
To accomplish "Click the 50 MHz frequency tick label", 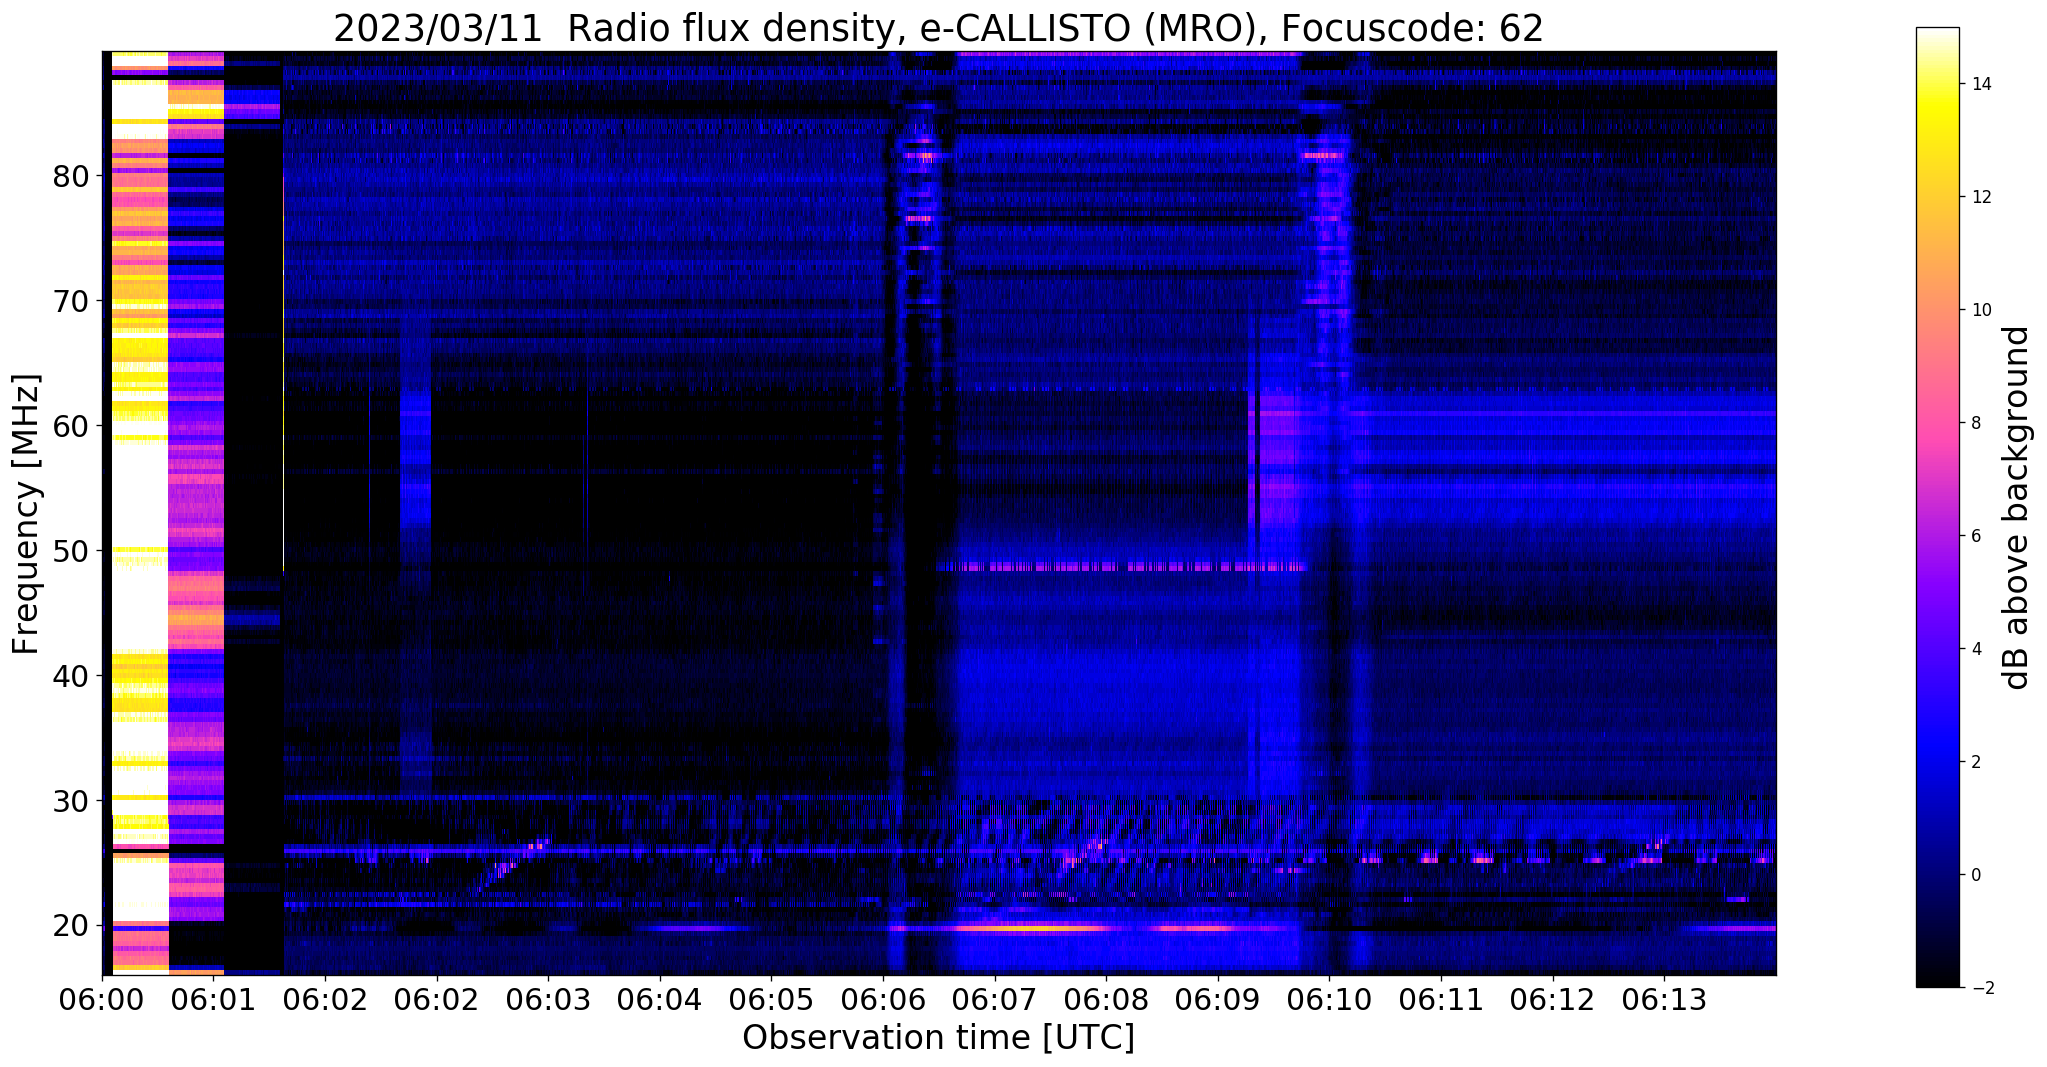I will pos(70,551).
